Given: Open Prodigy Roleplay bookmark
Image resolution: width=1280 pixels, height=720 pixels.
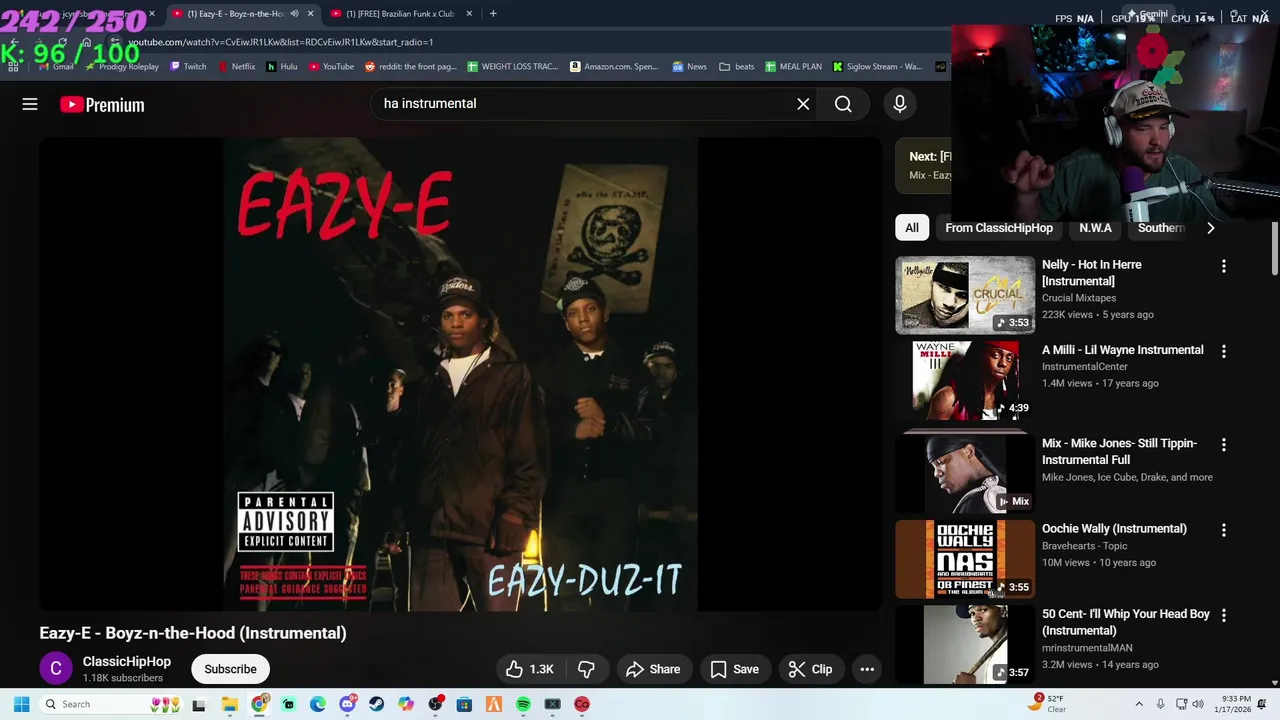Looking at the screenshot, I should pos(121,67).
